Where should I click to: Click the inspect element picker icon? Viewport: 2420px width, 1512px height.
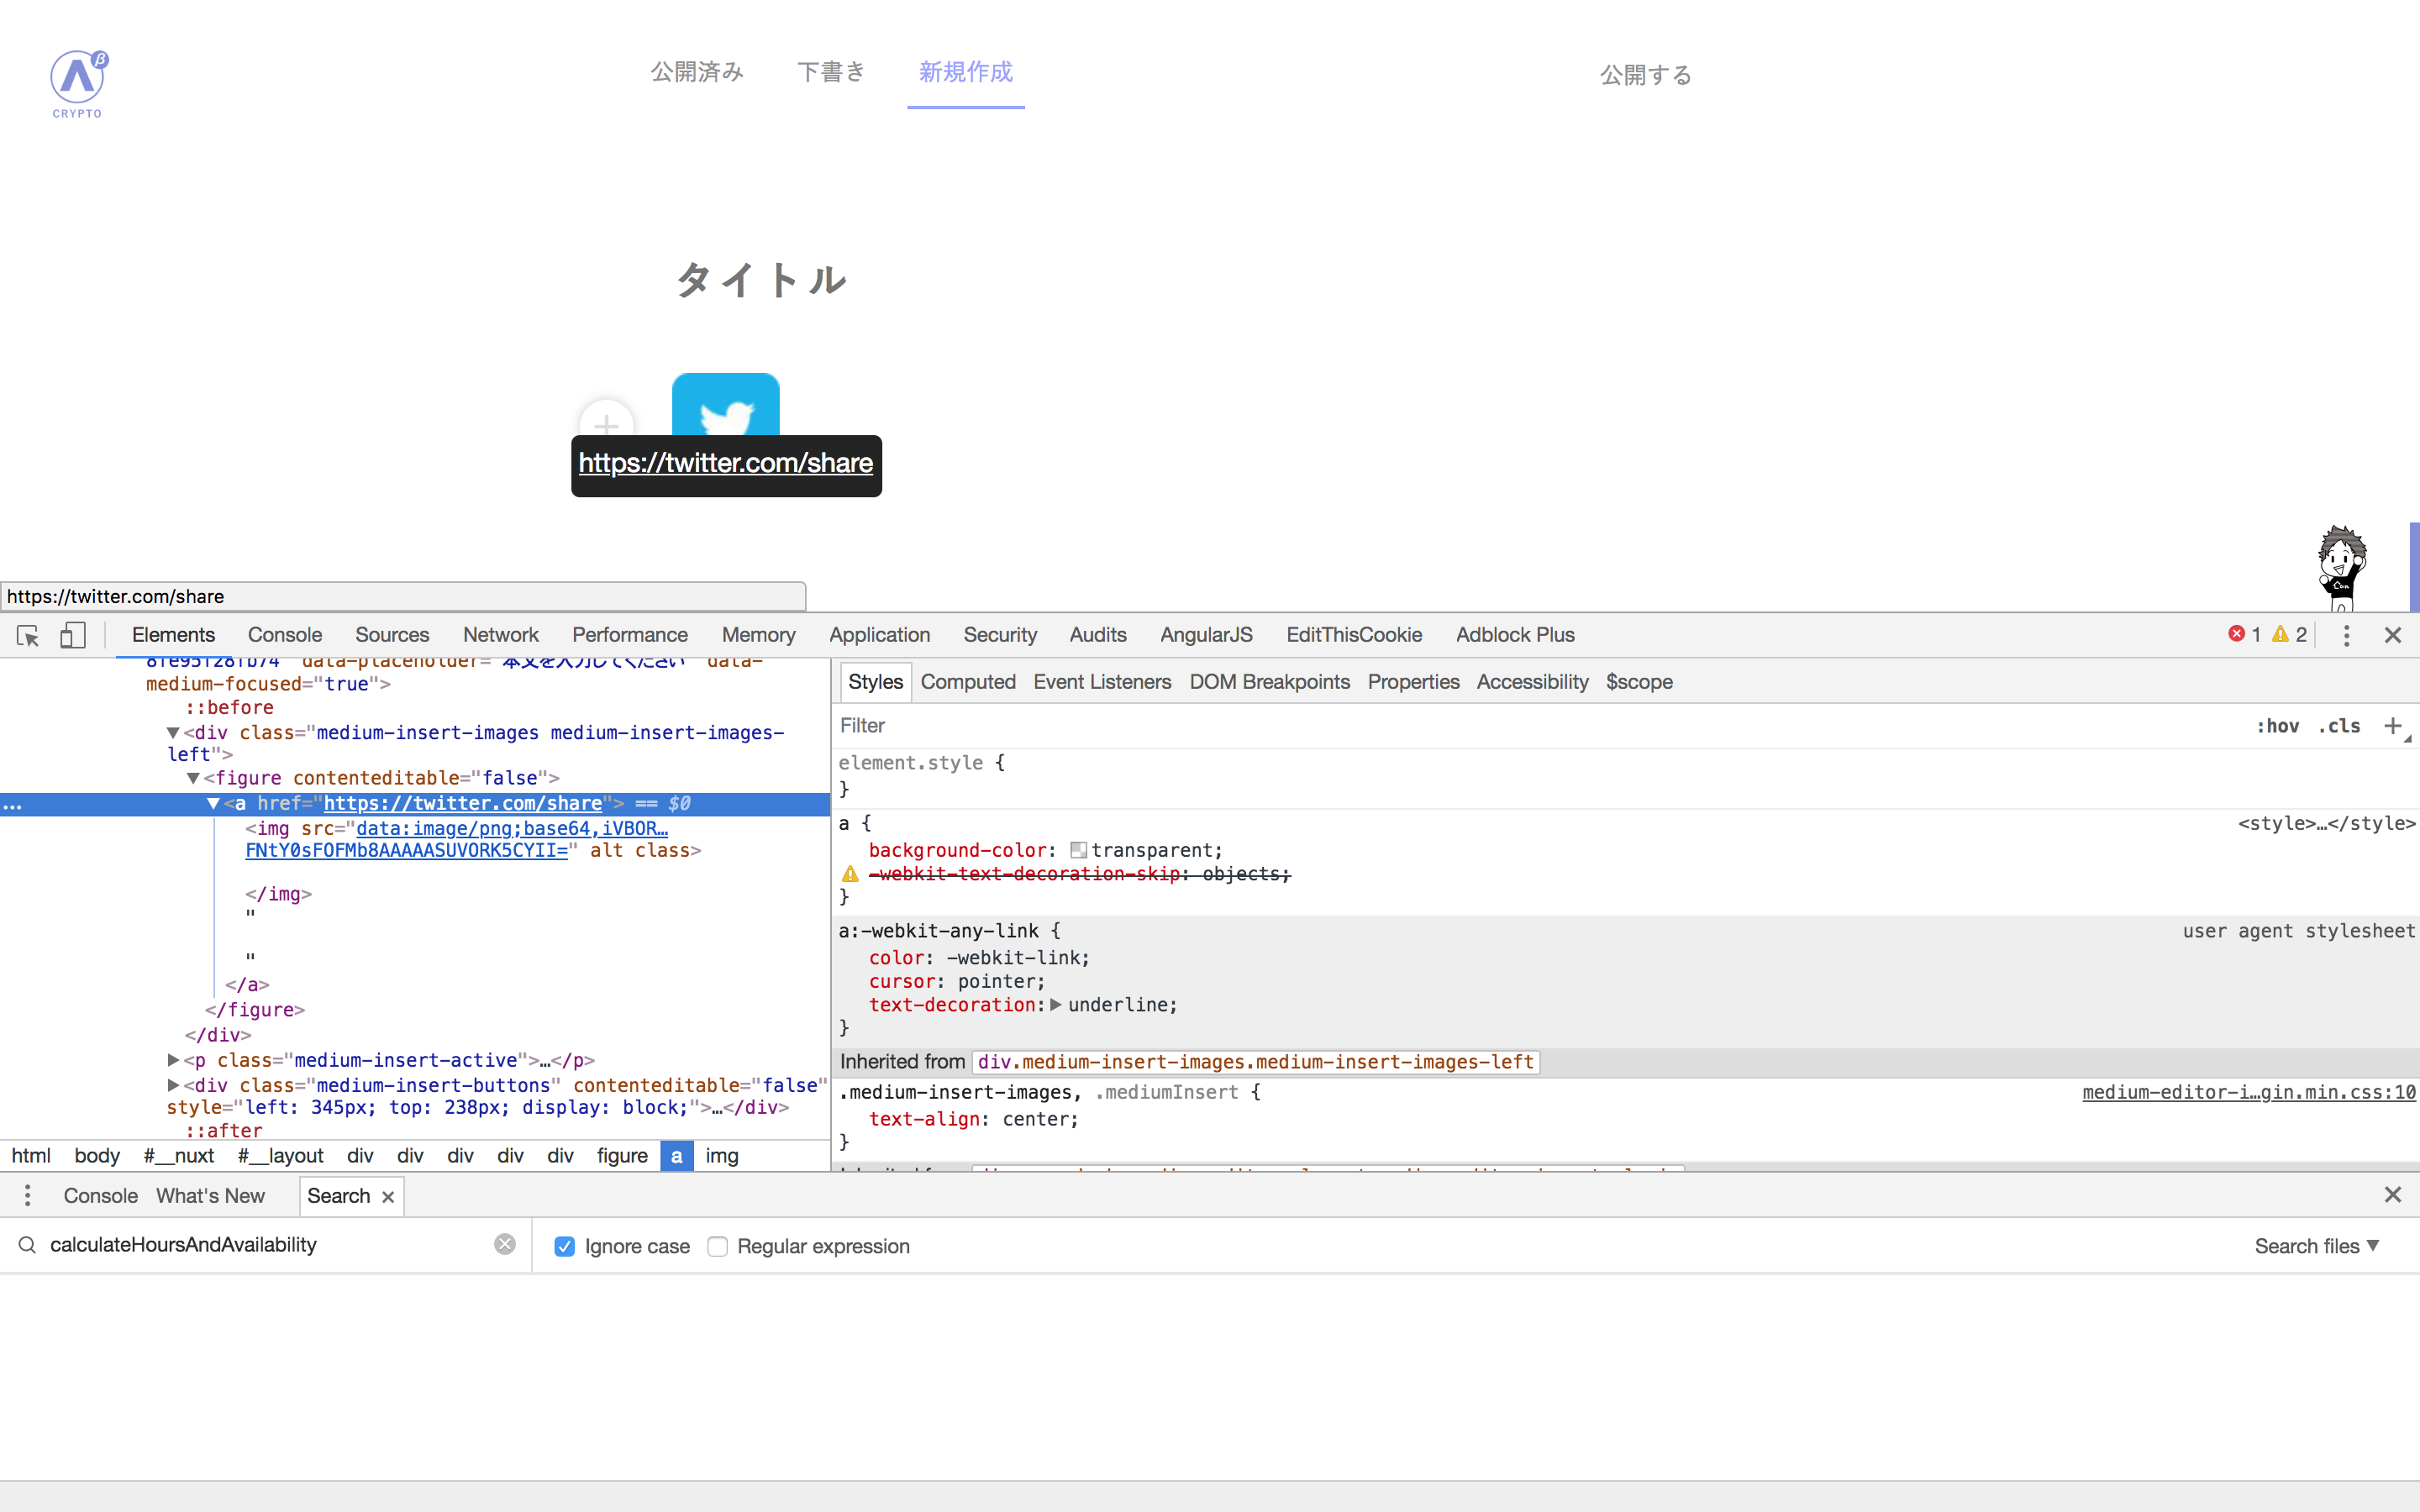coord(28,635)
